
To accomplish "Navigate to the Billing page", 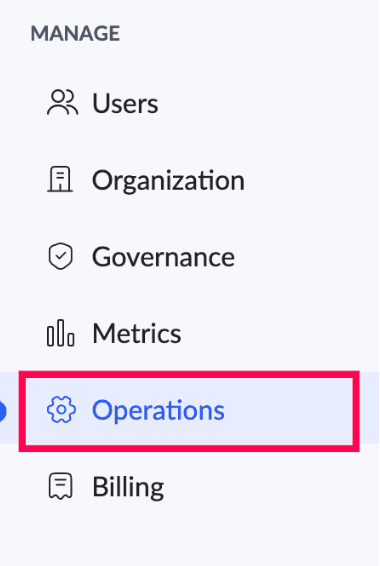I will coord(128,487).
